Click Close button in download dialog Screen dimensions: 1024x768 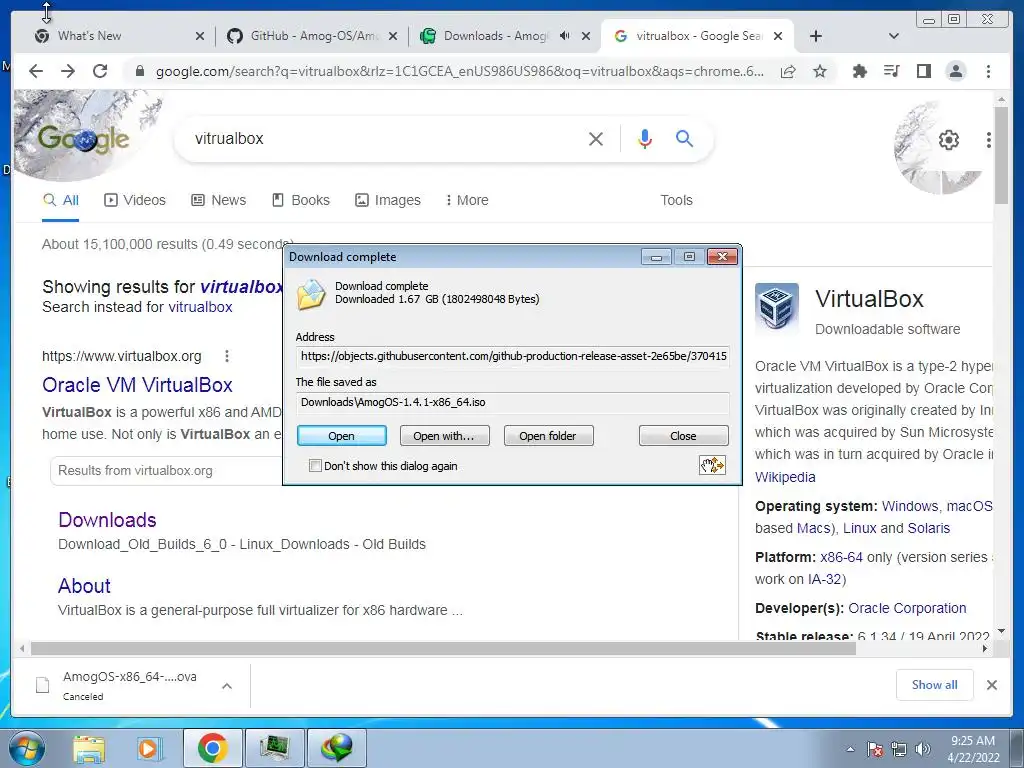point(683,436)
